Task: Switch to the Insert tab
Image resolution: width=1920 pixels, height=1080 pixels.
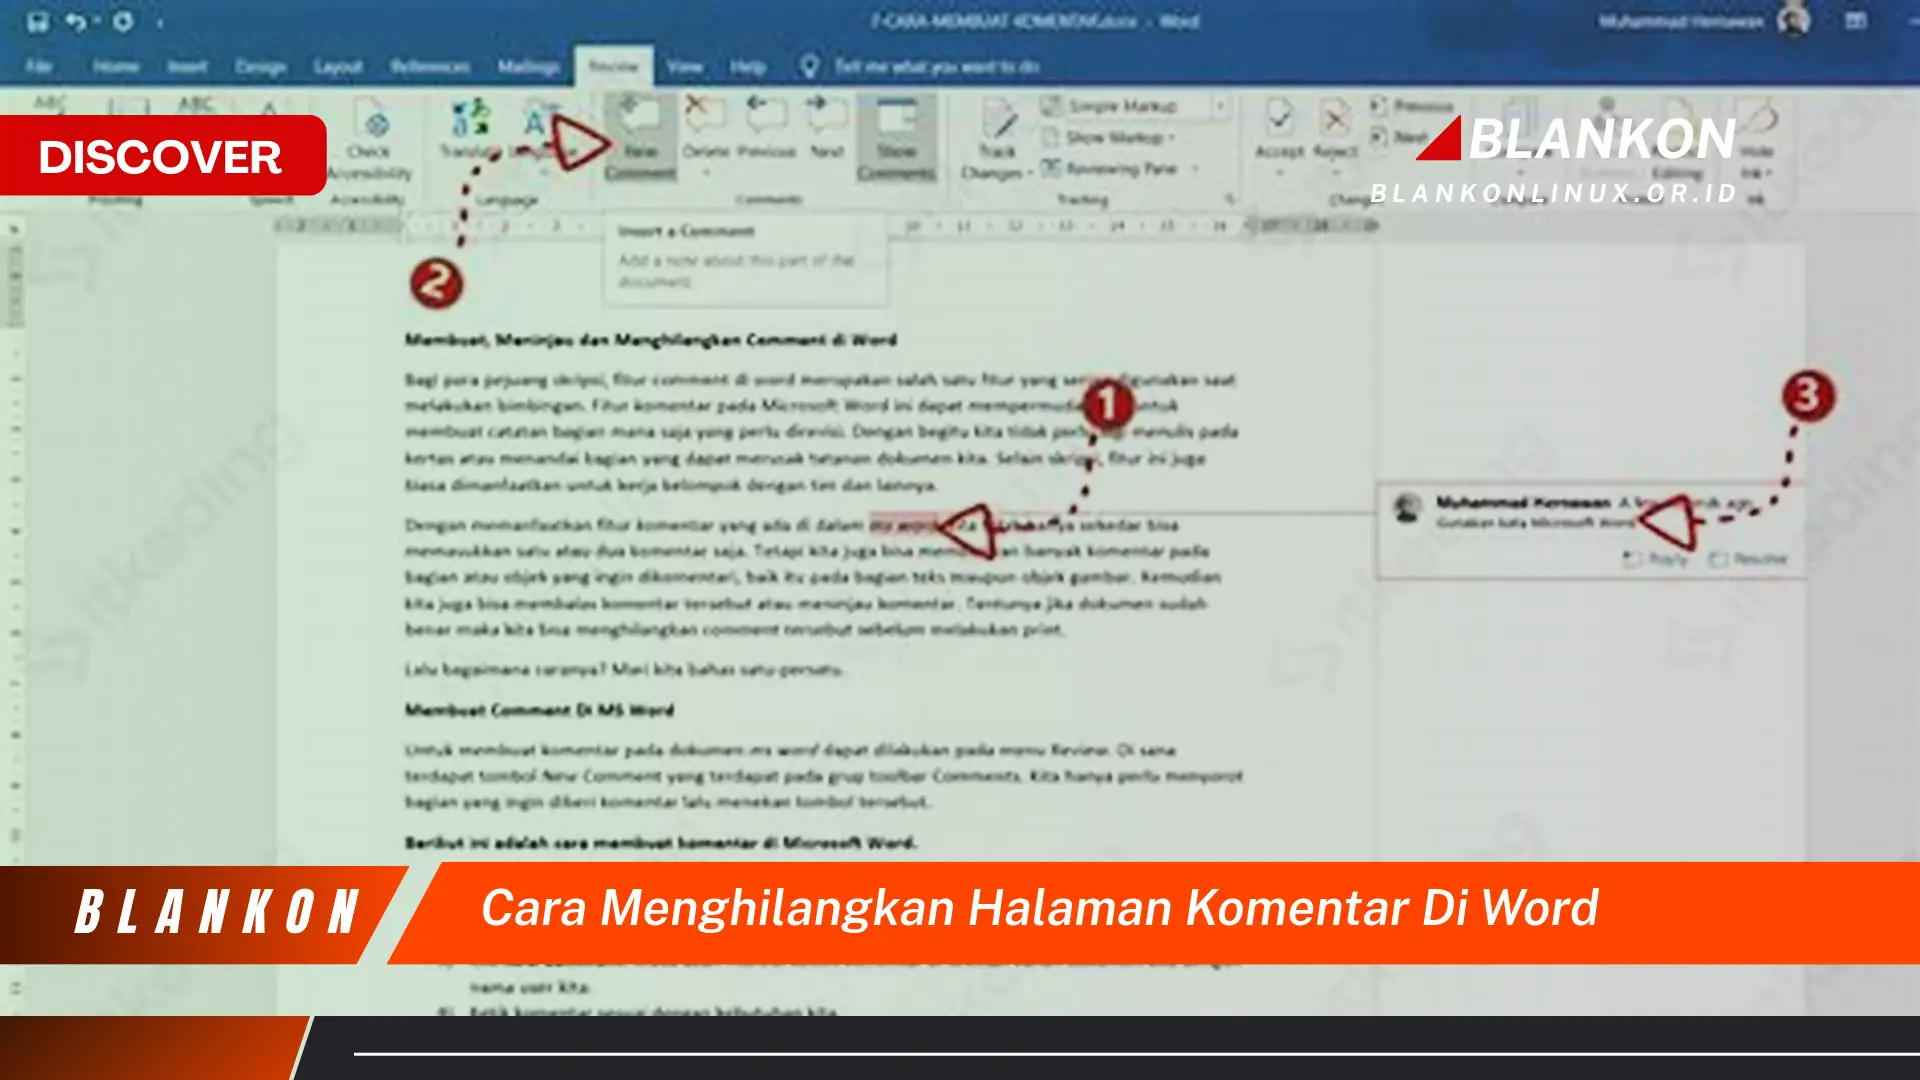Action: click(187, 66)
